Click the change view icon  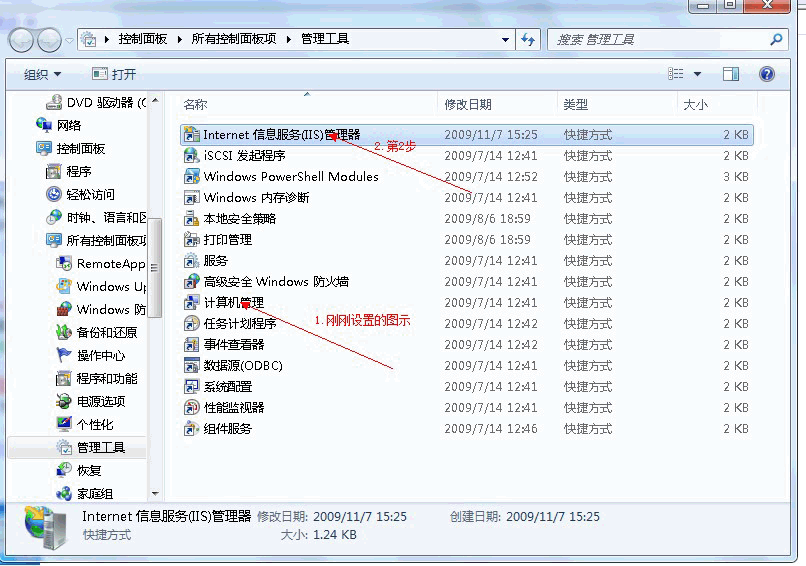tap(675, 74)
